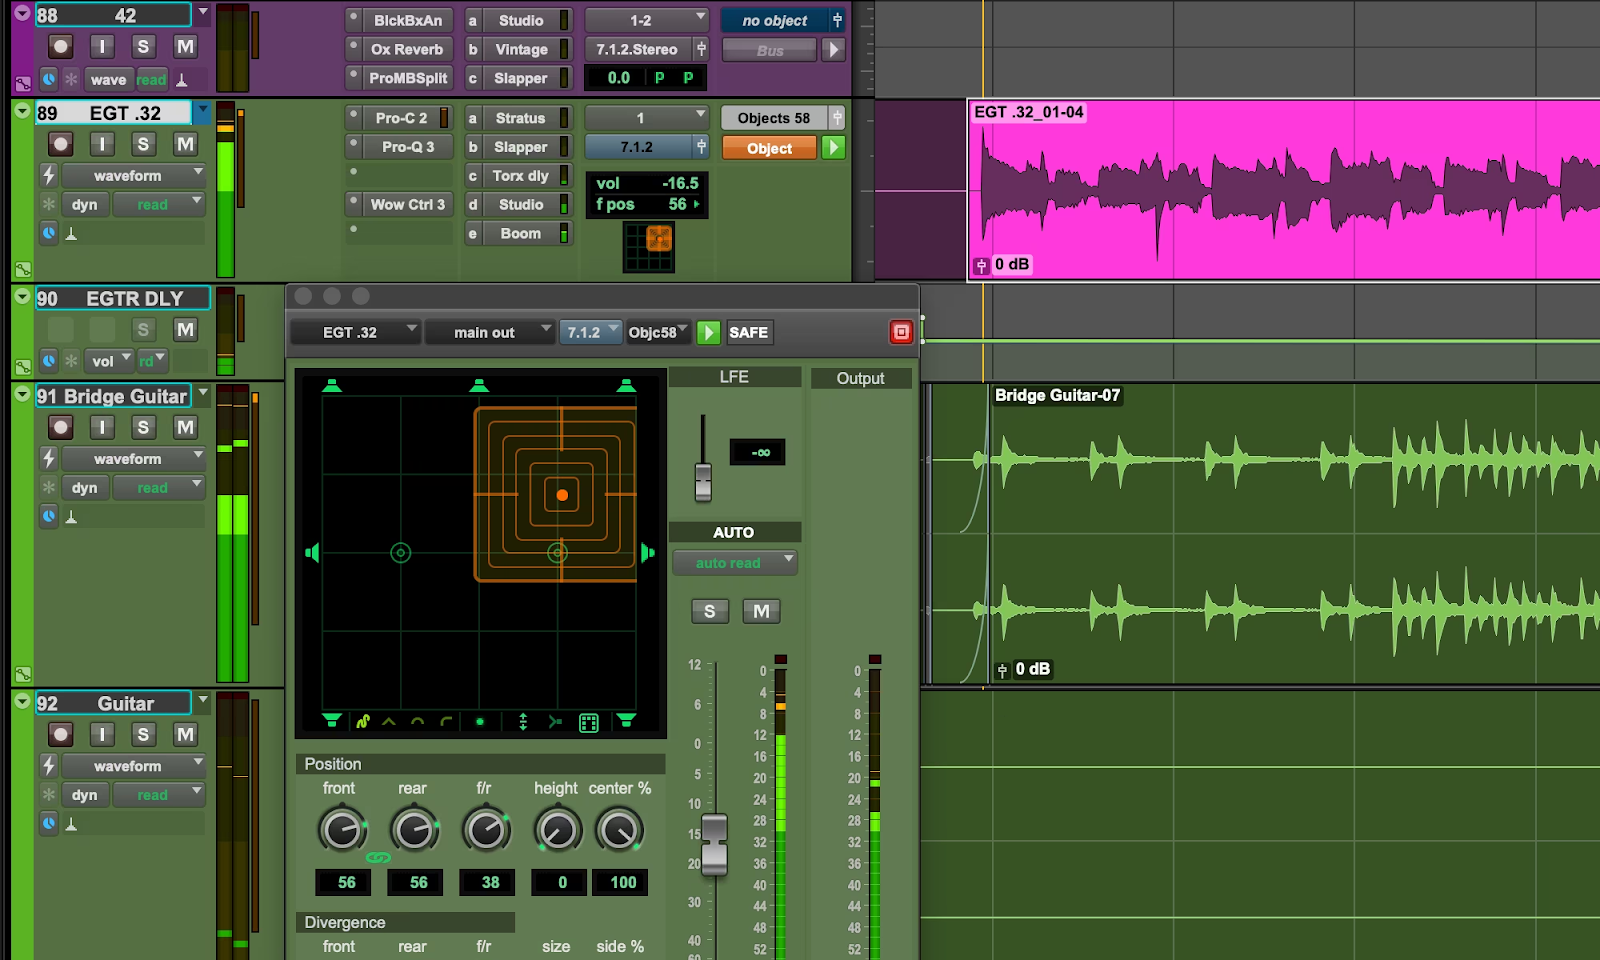The height and width of the screenshot is (960, 1600).
Task: Open Pro-C 2 insert on EGT .32
Action: point(400,118)
